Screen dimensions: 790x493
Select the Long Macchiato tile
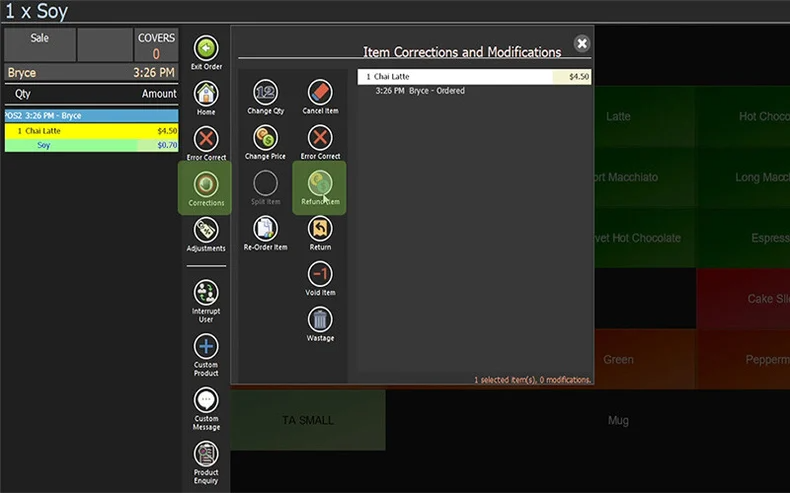743,177
